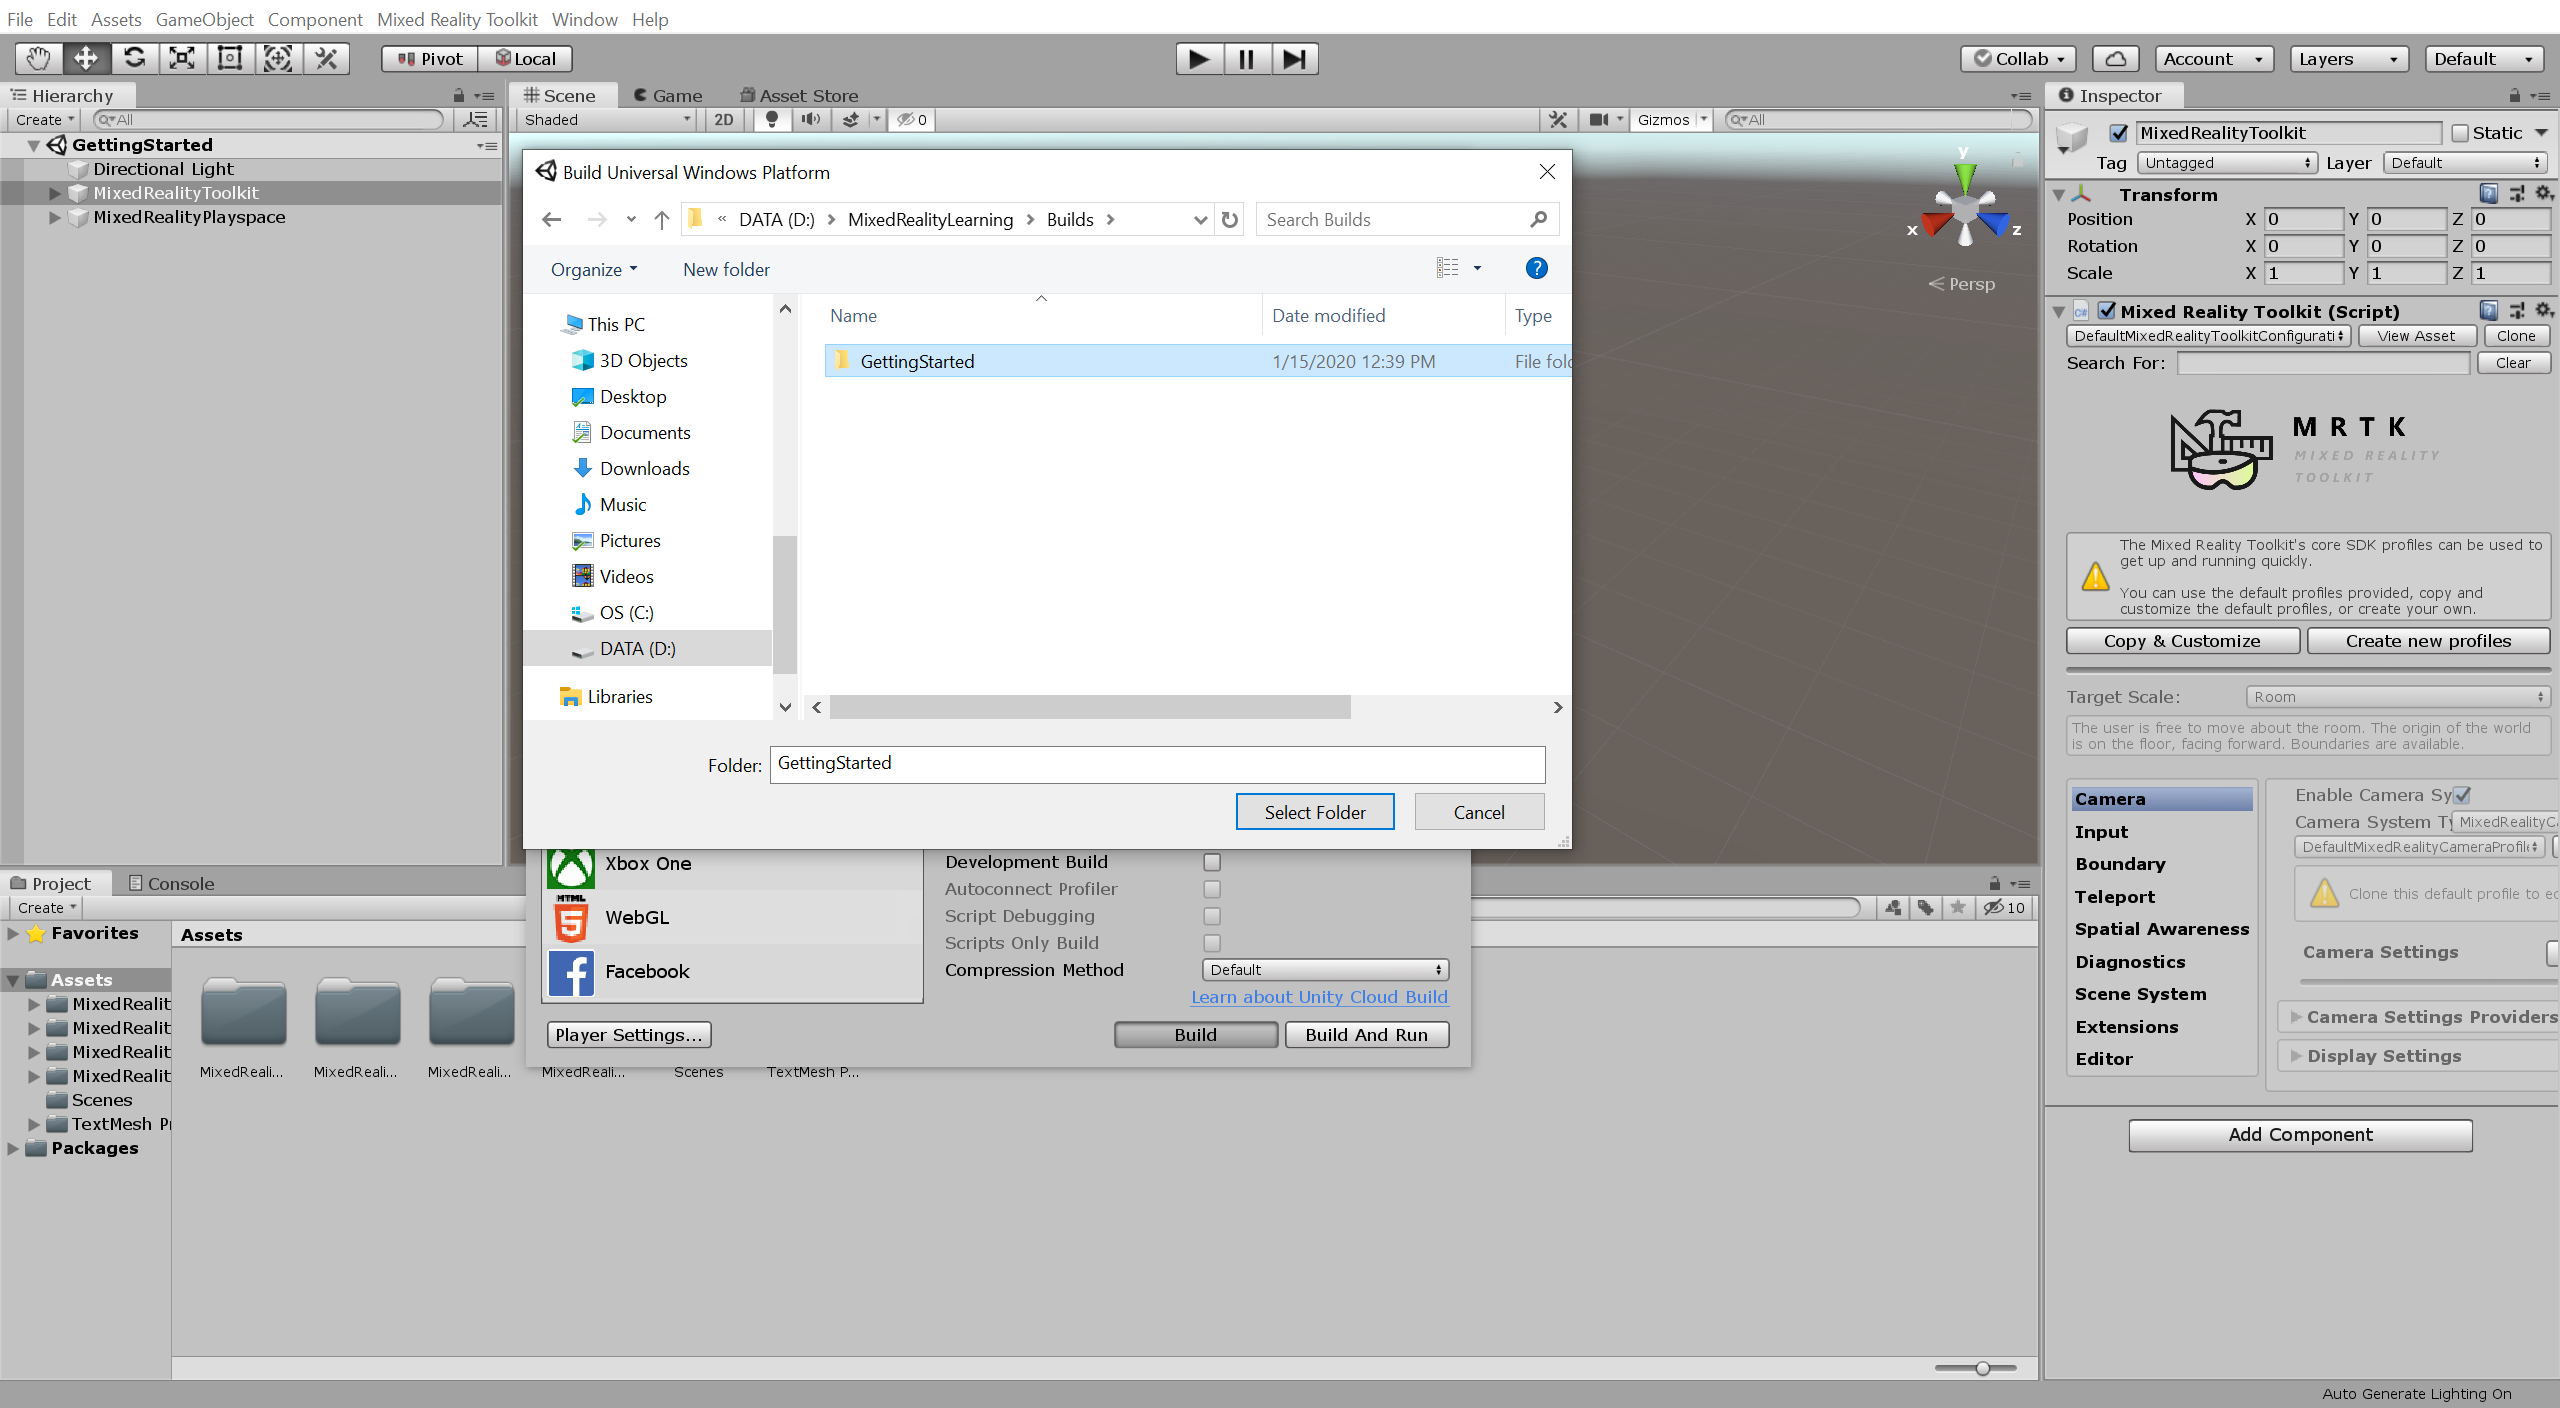Open Shaded draw mode dropdown
Viewport: 2560px width, 1408px height.
point(607,120)
